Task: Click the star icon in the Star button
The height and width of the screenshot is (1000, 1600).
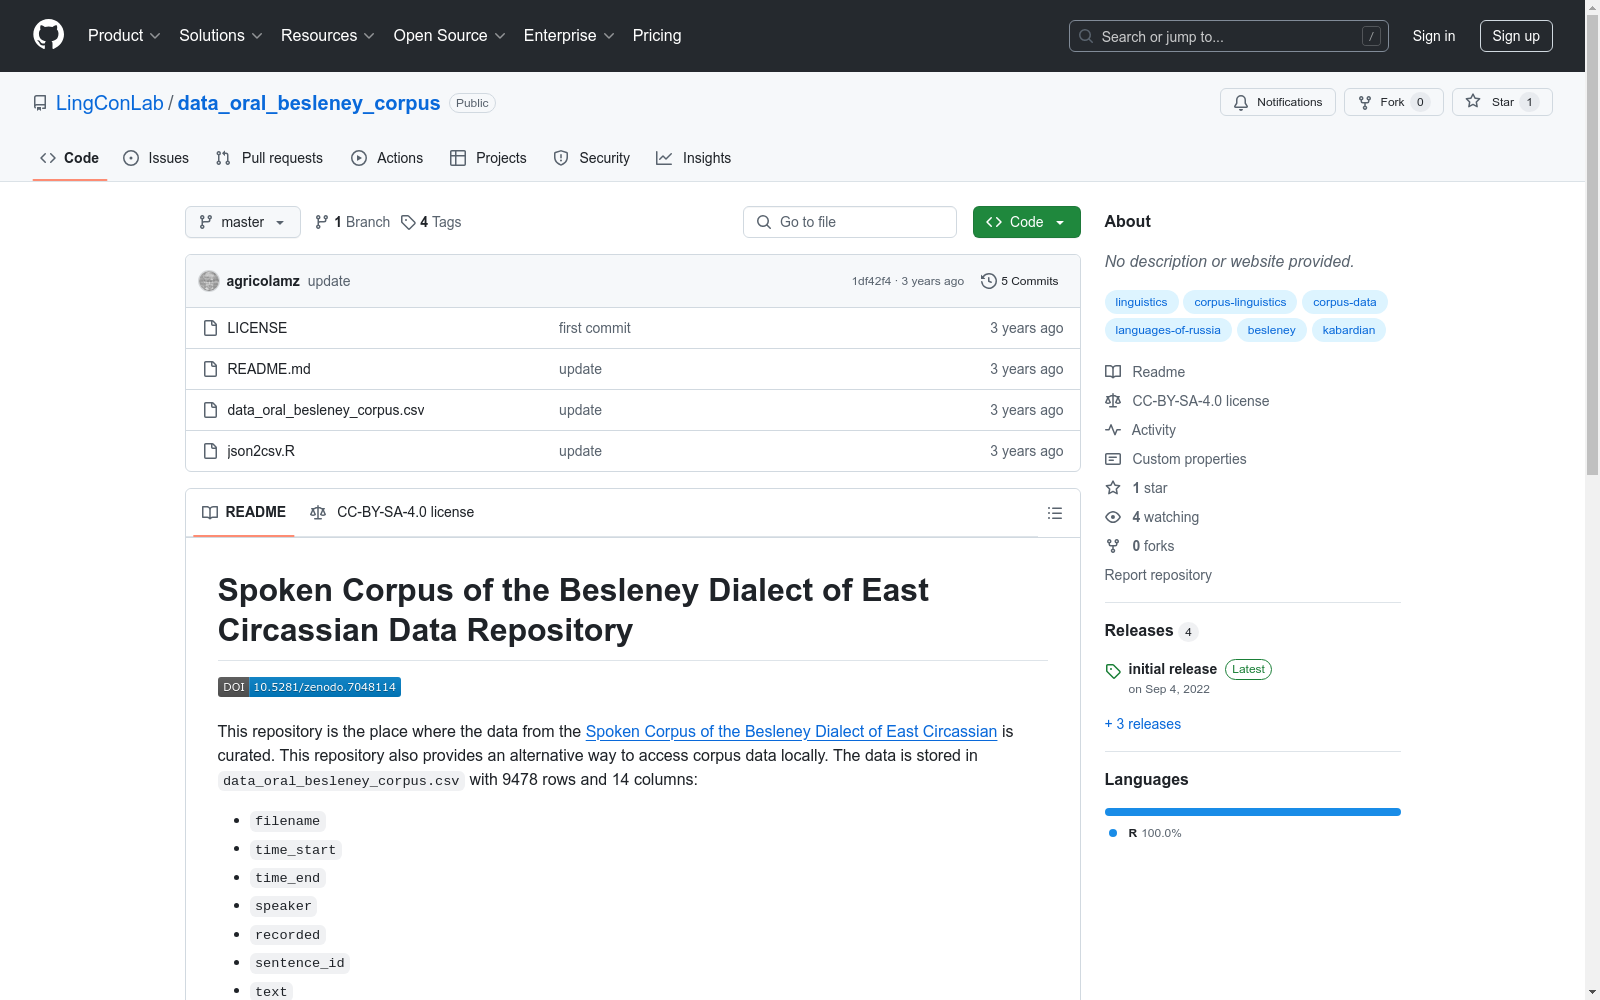Action: coord(1473,101)
